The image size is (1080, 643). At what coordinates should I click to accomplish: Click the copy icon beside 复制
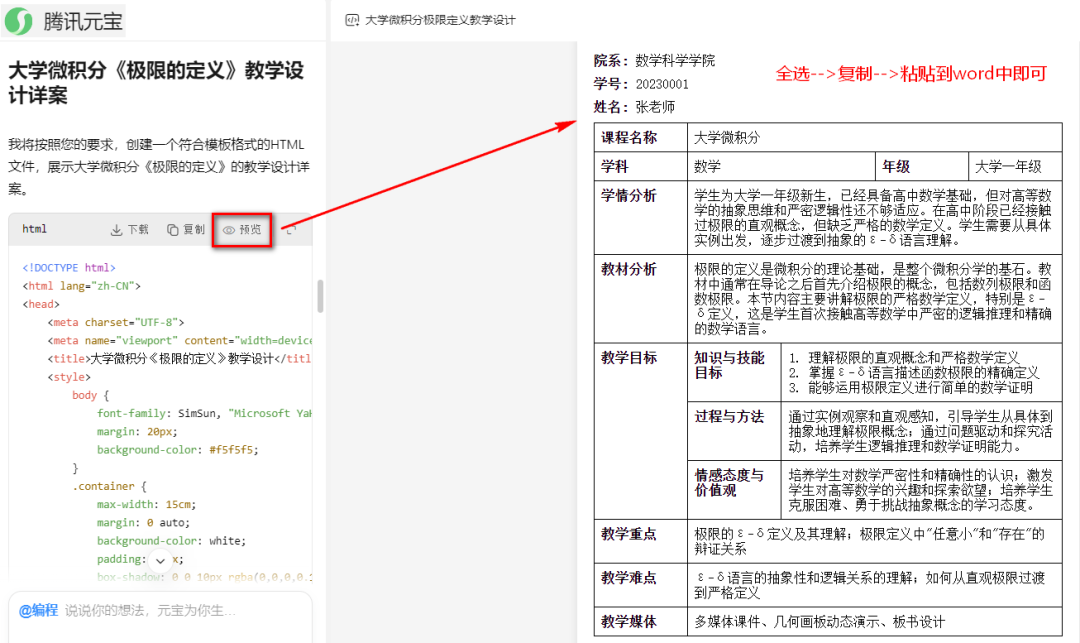click(172, 229)
